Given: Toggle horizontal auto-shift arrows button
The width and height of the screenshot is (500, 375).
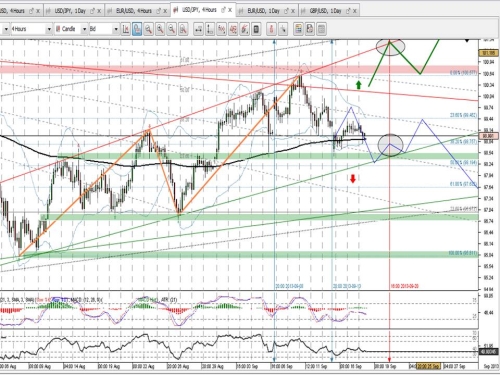Looking at the screenshot, I should point(198,29).
